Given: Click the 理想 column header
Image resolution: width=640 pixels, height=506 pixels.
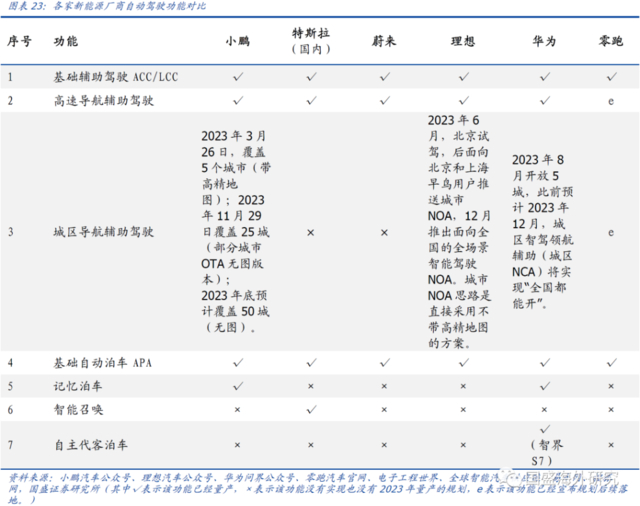Looking at the screenshot, I should coord(463,41).
